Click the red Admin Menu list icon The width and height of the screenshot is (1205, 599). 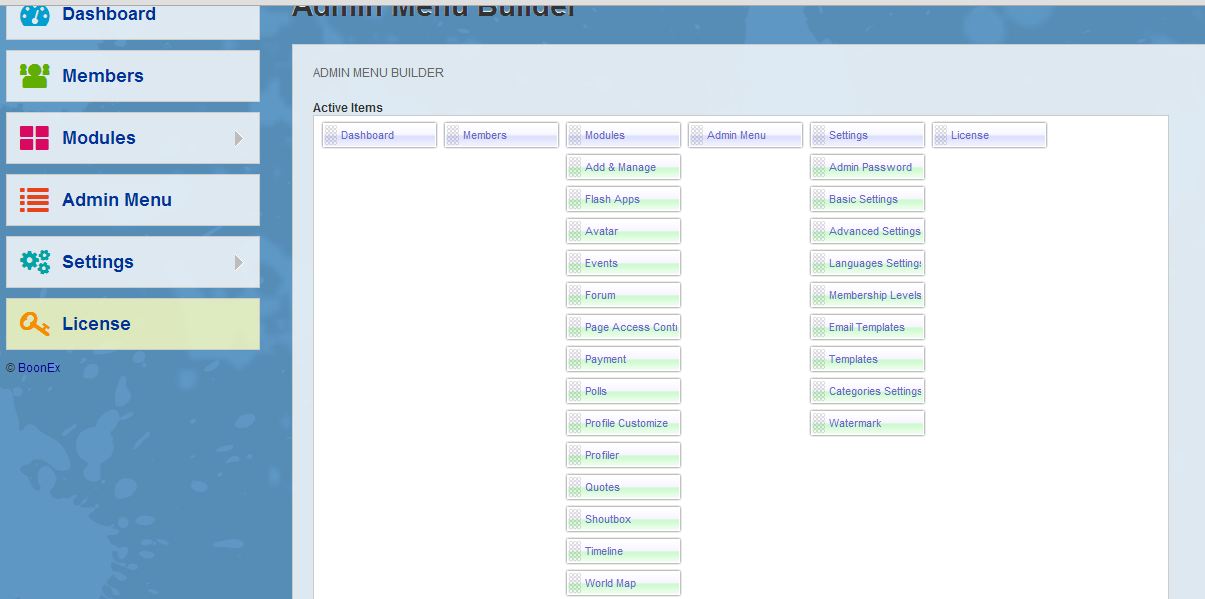tap(34, 200)
